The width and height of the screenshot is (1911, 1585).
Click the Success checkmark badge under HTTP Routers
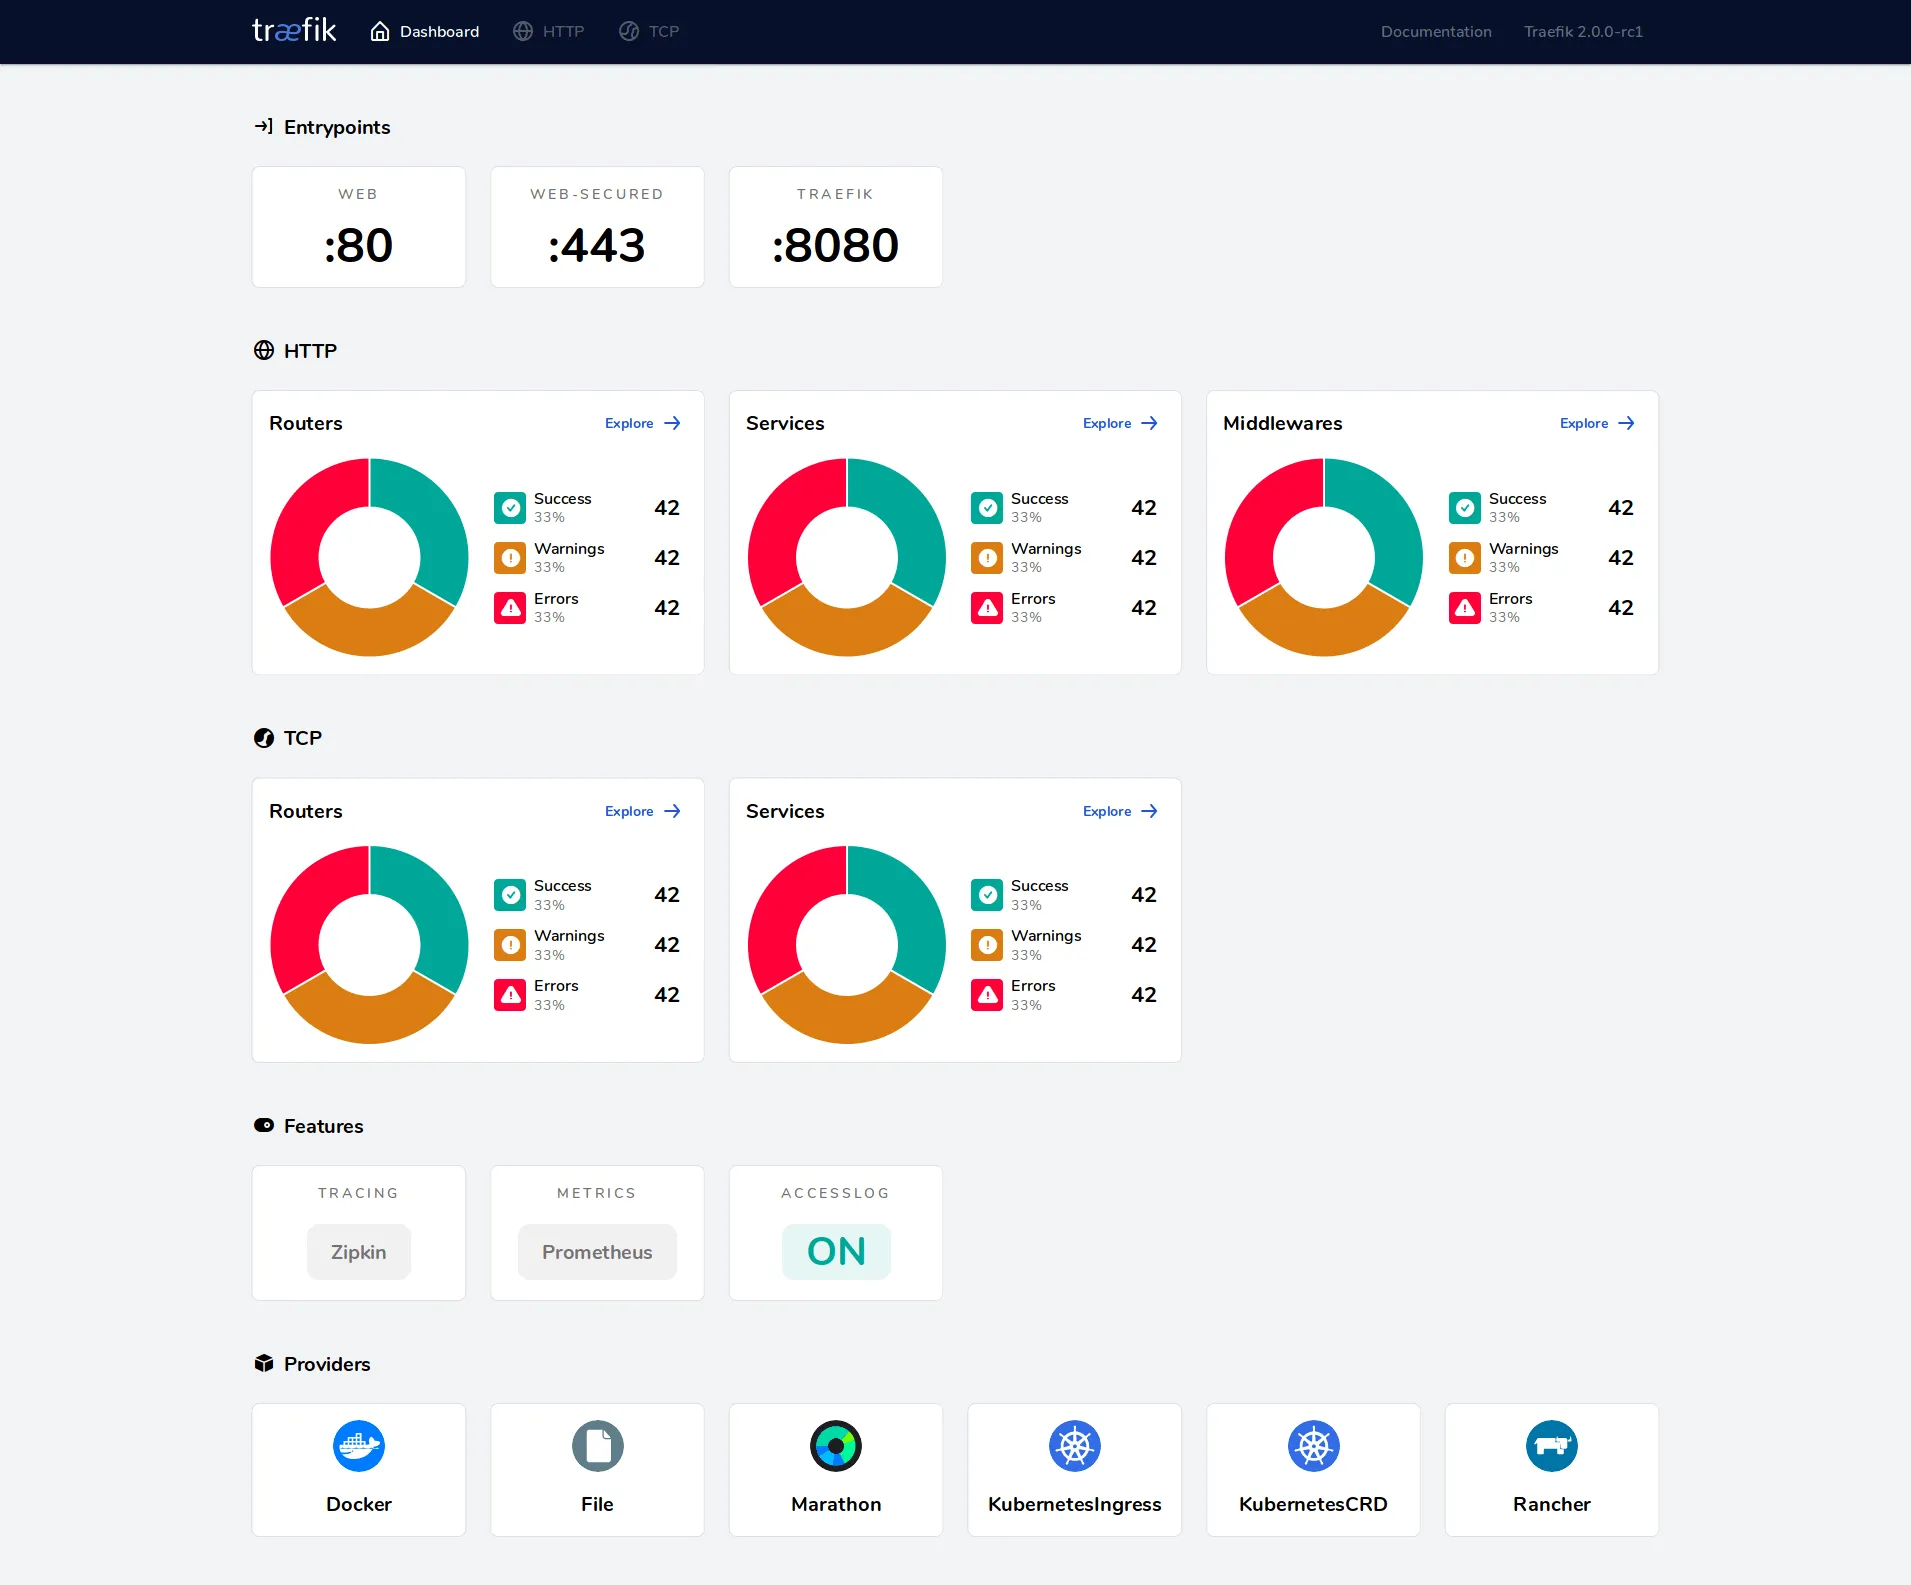(511, 507)
